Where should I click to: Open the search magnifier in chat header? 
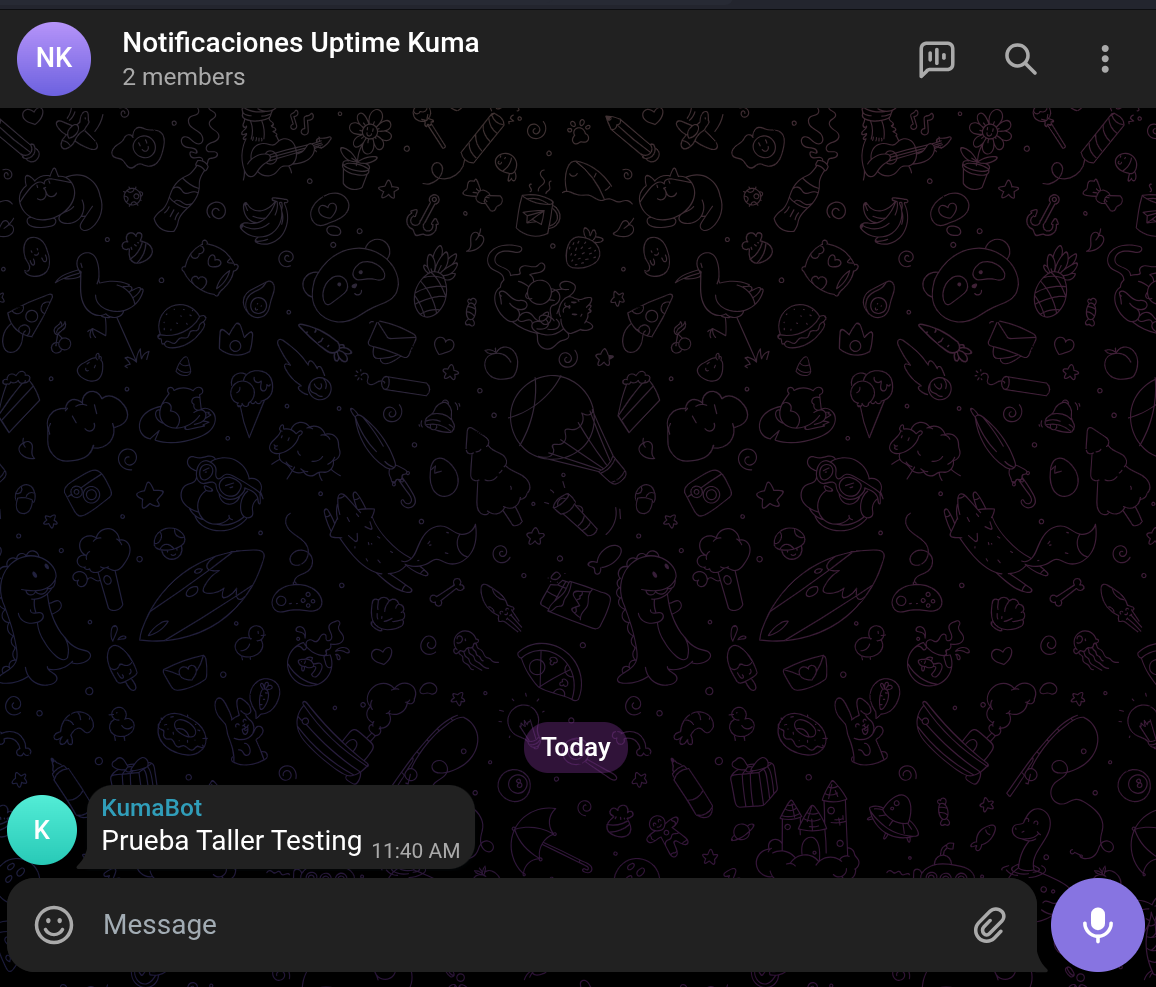pyautogui.click(x=1020, y=59)
